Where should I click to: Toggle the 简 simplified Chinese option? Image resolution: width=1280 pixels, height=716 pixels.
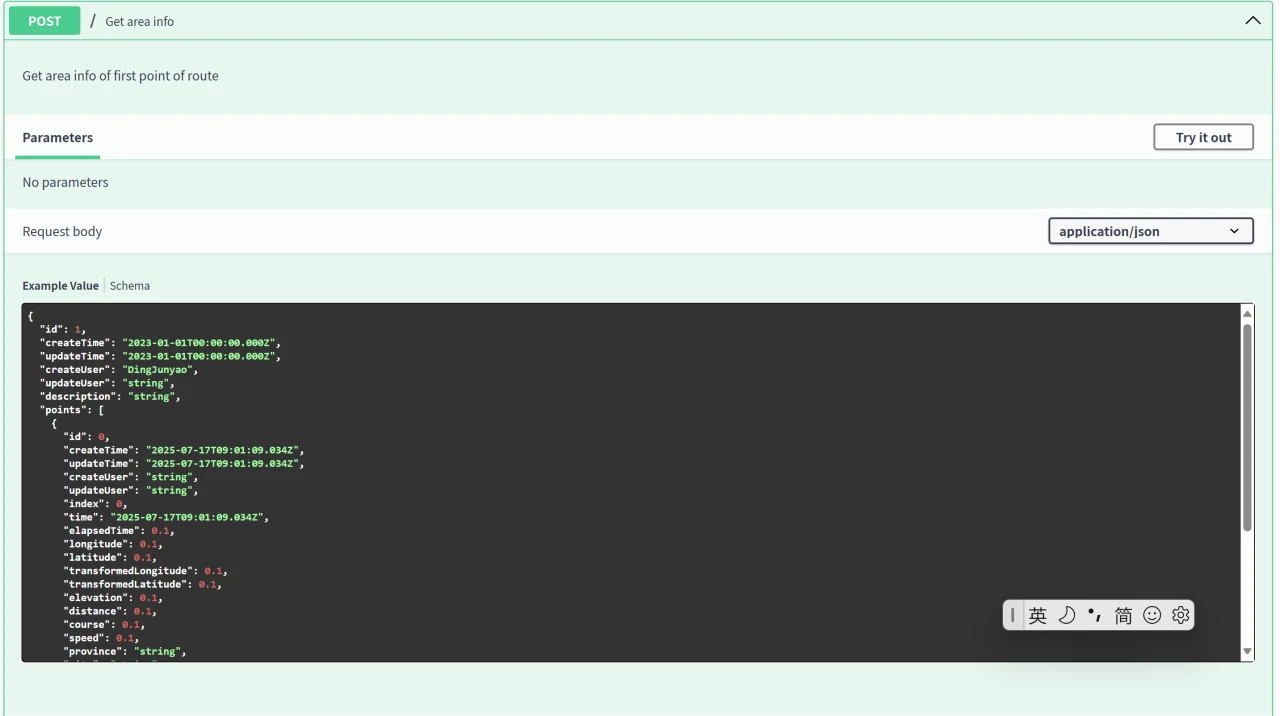(x=1123, y=616)
